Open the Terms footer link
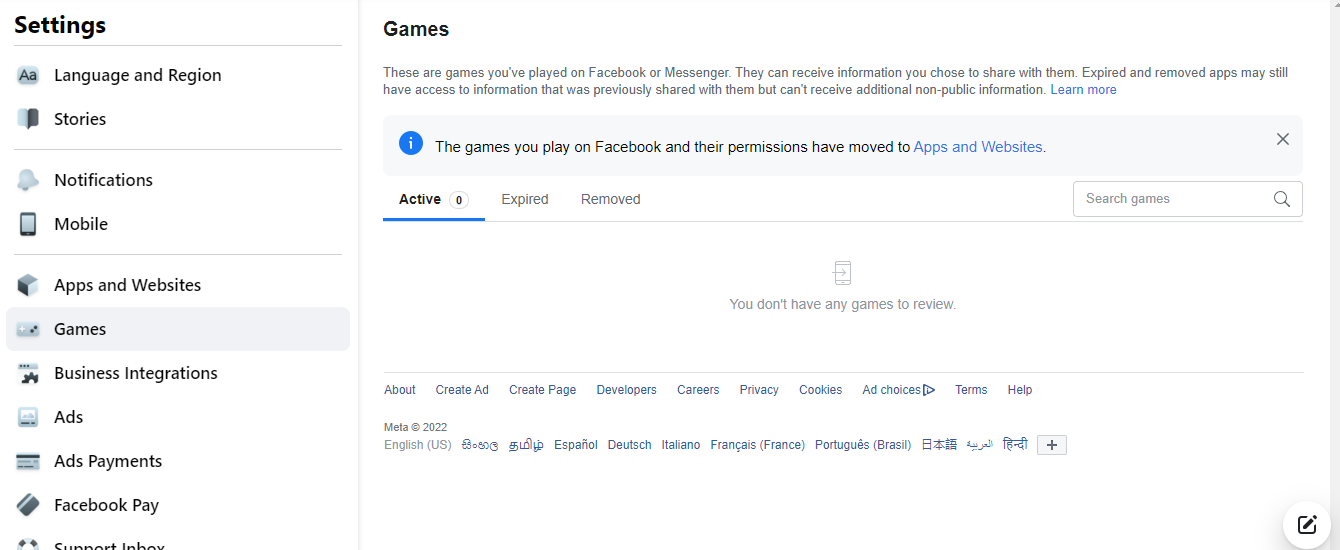Screen dimensions: 1340x550 click(x=971, y=390)
